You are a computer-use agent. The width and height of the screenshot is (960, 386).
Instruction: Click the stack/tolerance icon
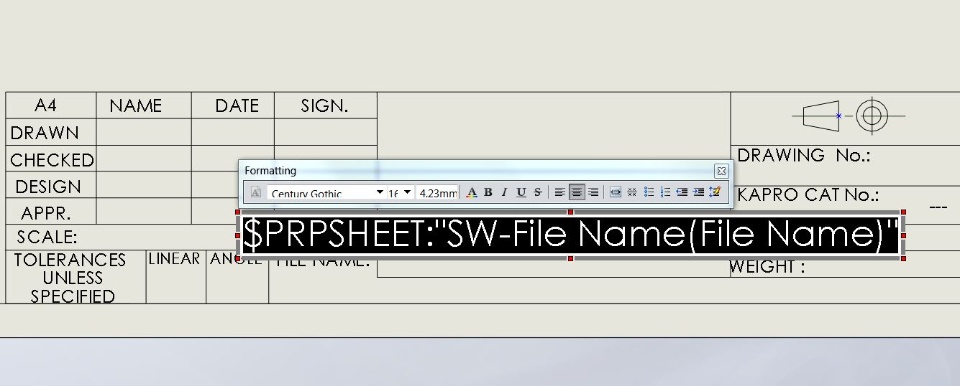(632, 192)
